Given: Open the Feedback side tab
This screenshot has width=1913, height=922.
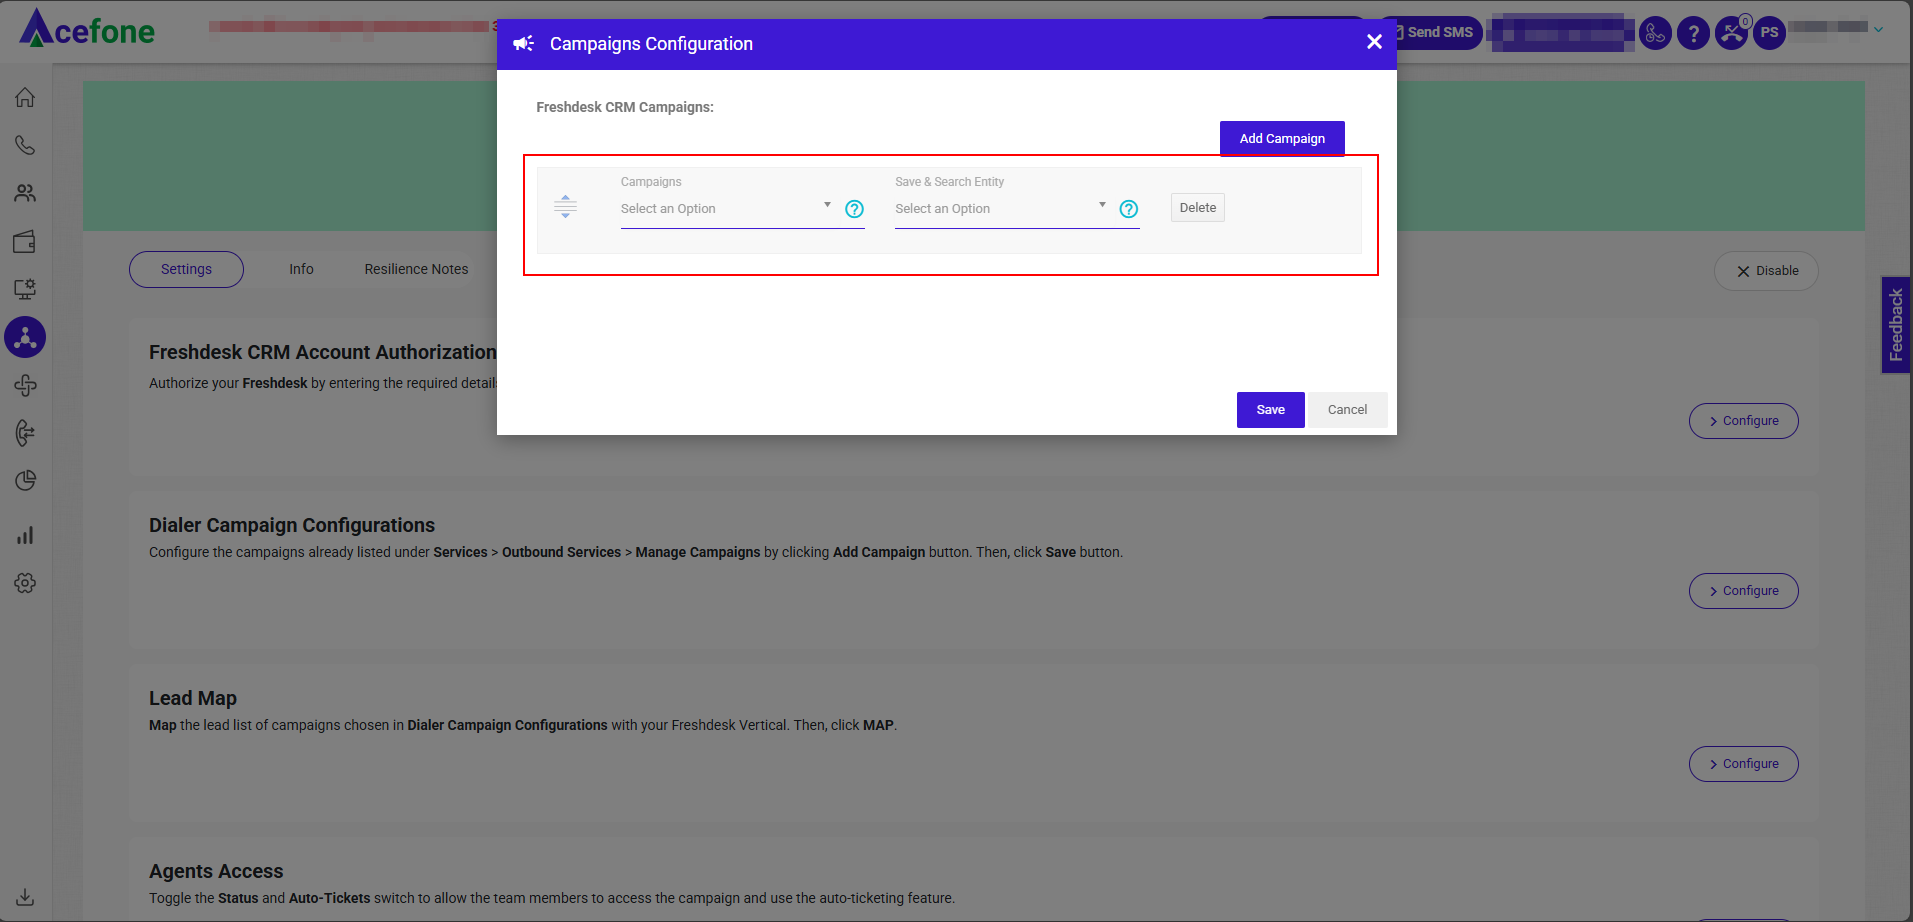Looking at the screenshot, I should coord(1896,325).
